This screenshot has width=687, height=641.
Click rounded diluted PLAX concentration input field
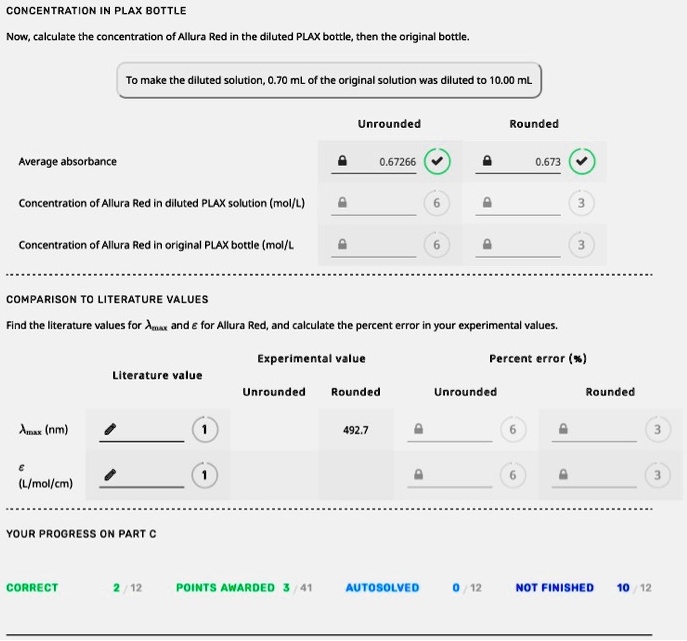tap(527, 203)
